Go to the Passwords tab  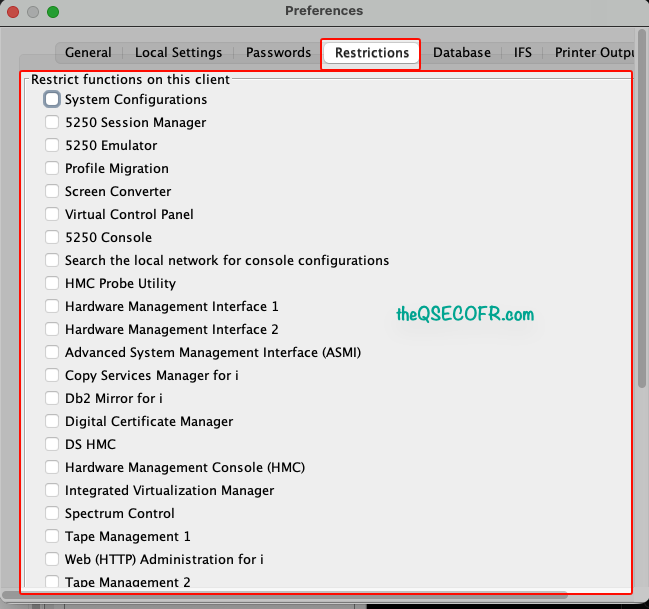click(278, 53)
